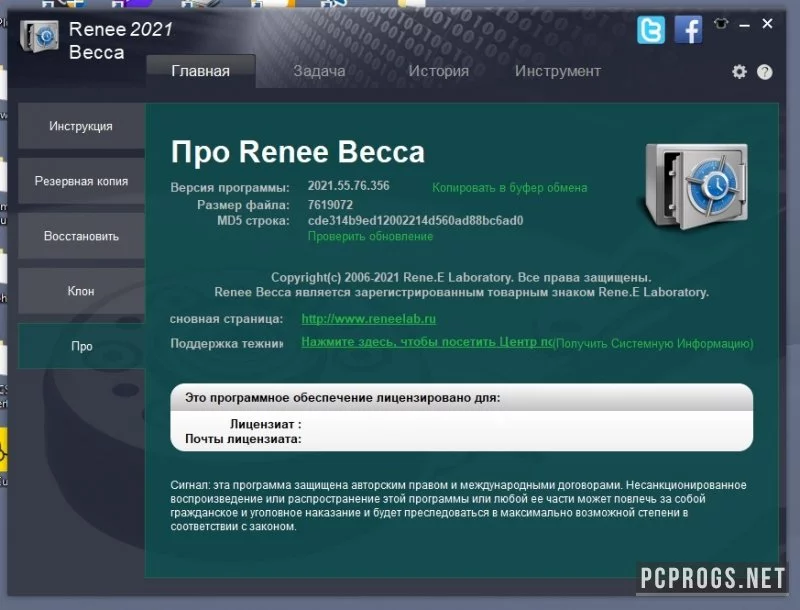Click the Версия программы label
Viewport: 800px width, 610px height.
point(230,188)
